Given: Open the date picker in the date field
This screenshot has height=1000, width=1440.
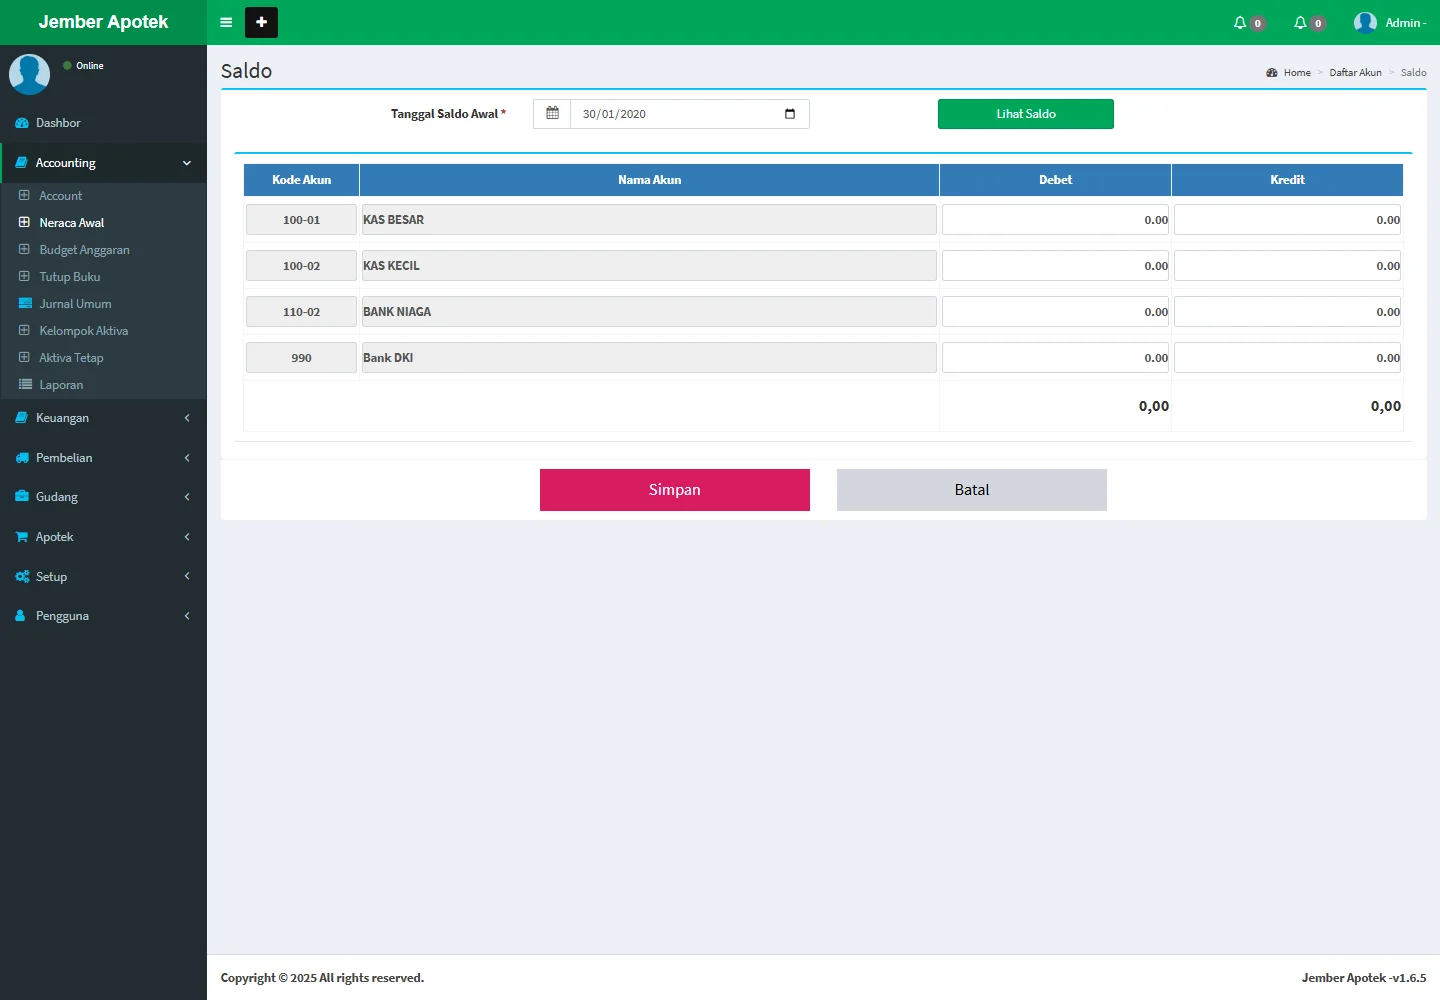Looking at the screenshot, I should click(x=790, y=114).
